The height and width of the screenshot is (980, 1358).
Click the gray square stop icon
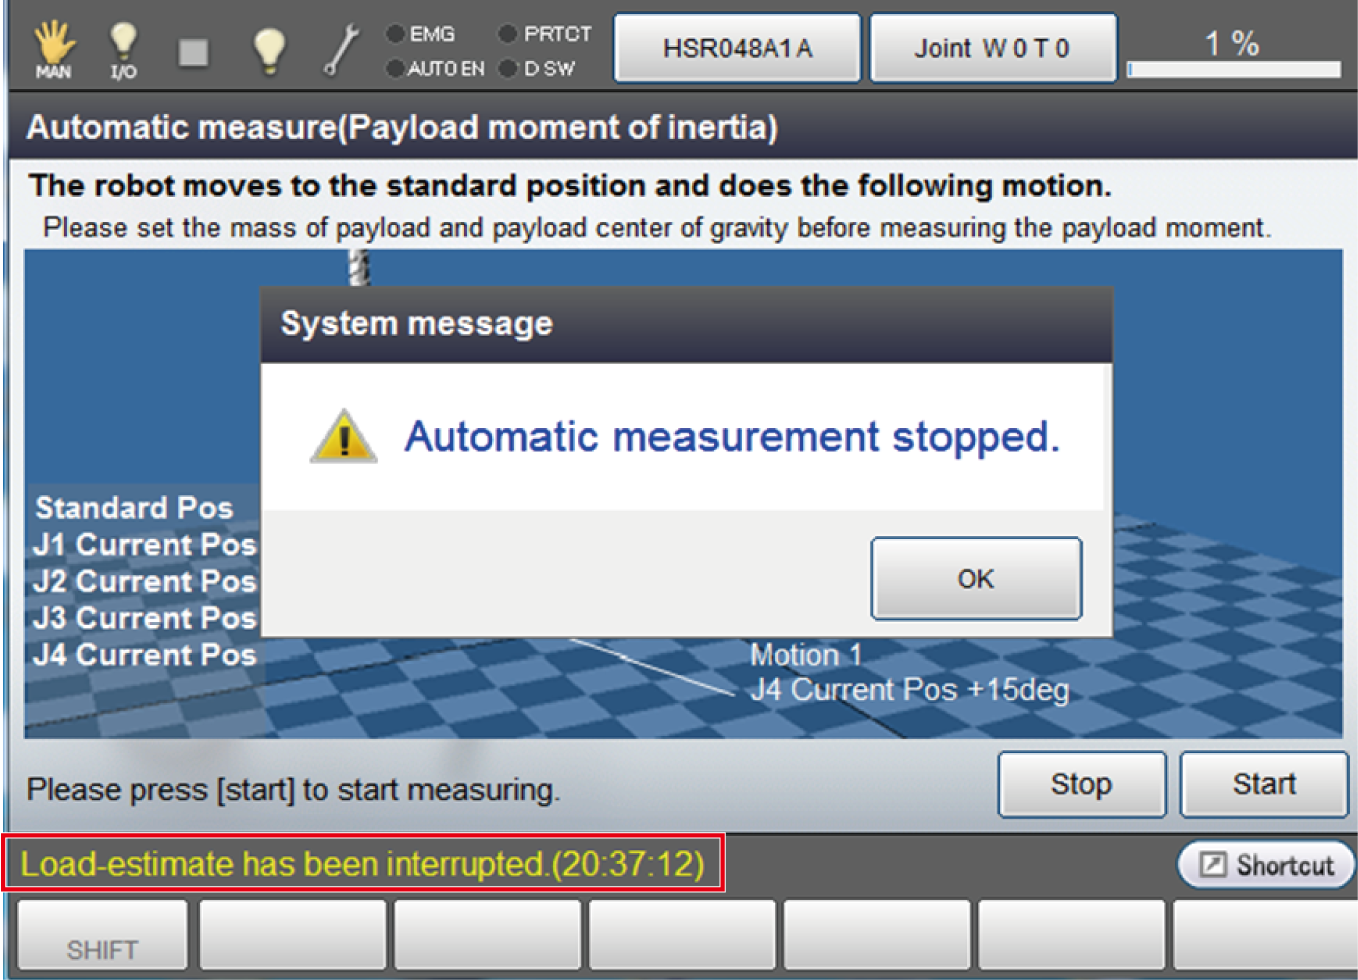[x=193, y=52]
